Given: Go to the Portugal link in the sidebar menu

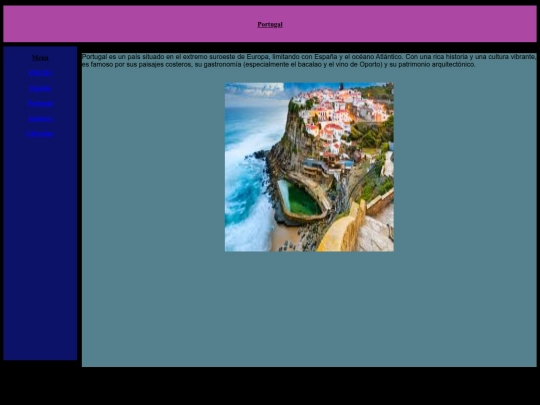Looking at the screenshot, I should click(40, 103).
